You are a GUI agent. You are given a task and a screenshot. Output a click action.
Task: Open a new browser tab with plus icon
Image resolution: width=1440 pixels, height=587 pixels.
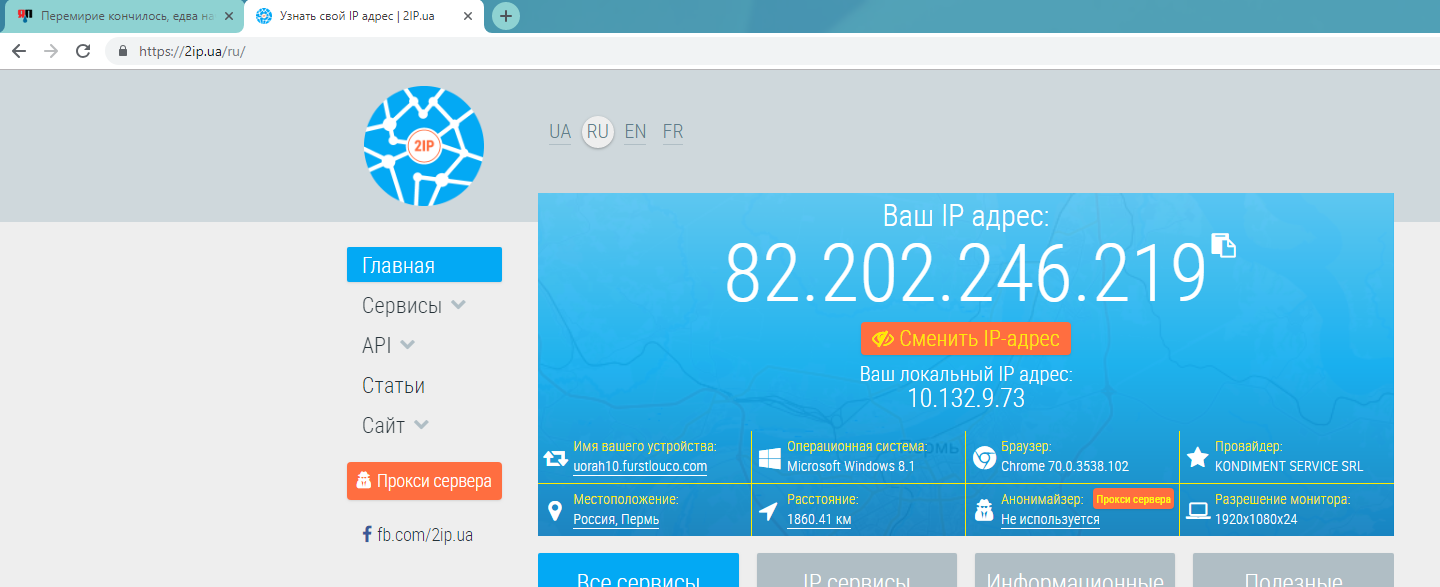point(506,16)
